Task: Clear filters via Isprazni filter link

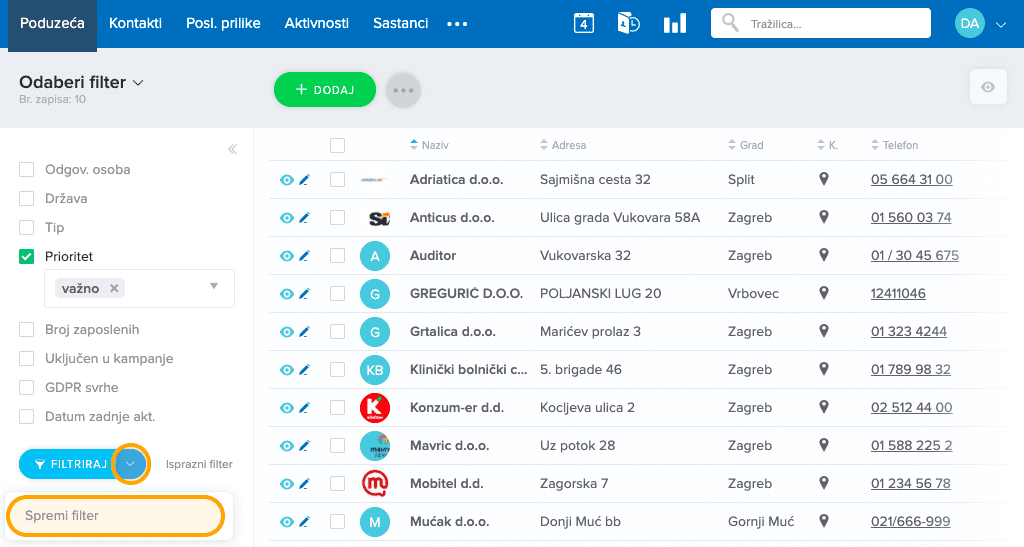Action: [x=199, y=464]
